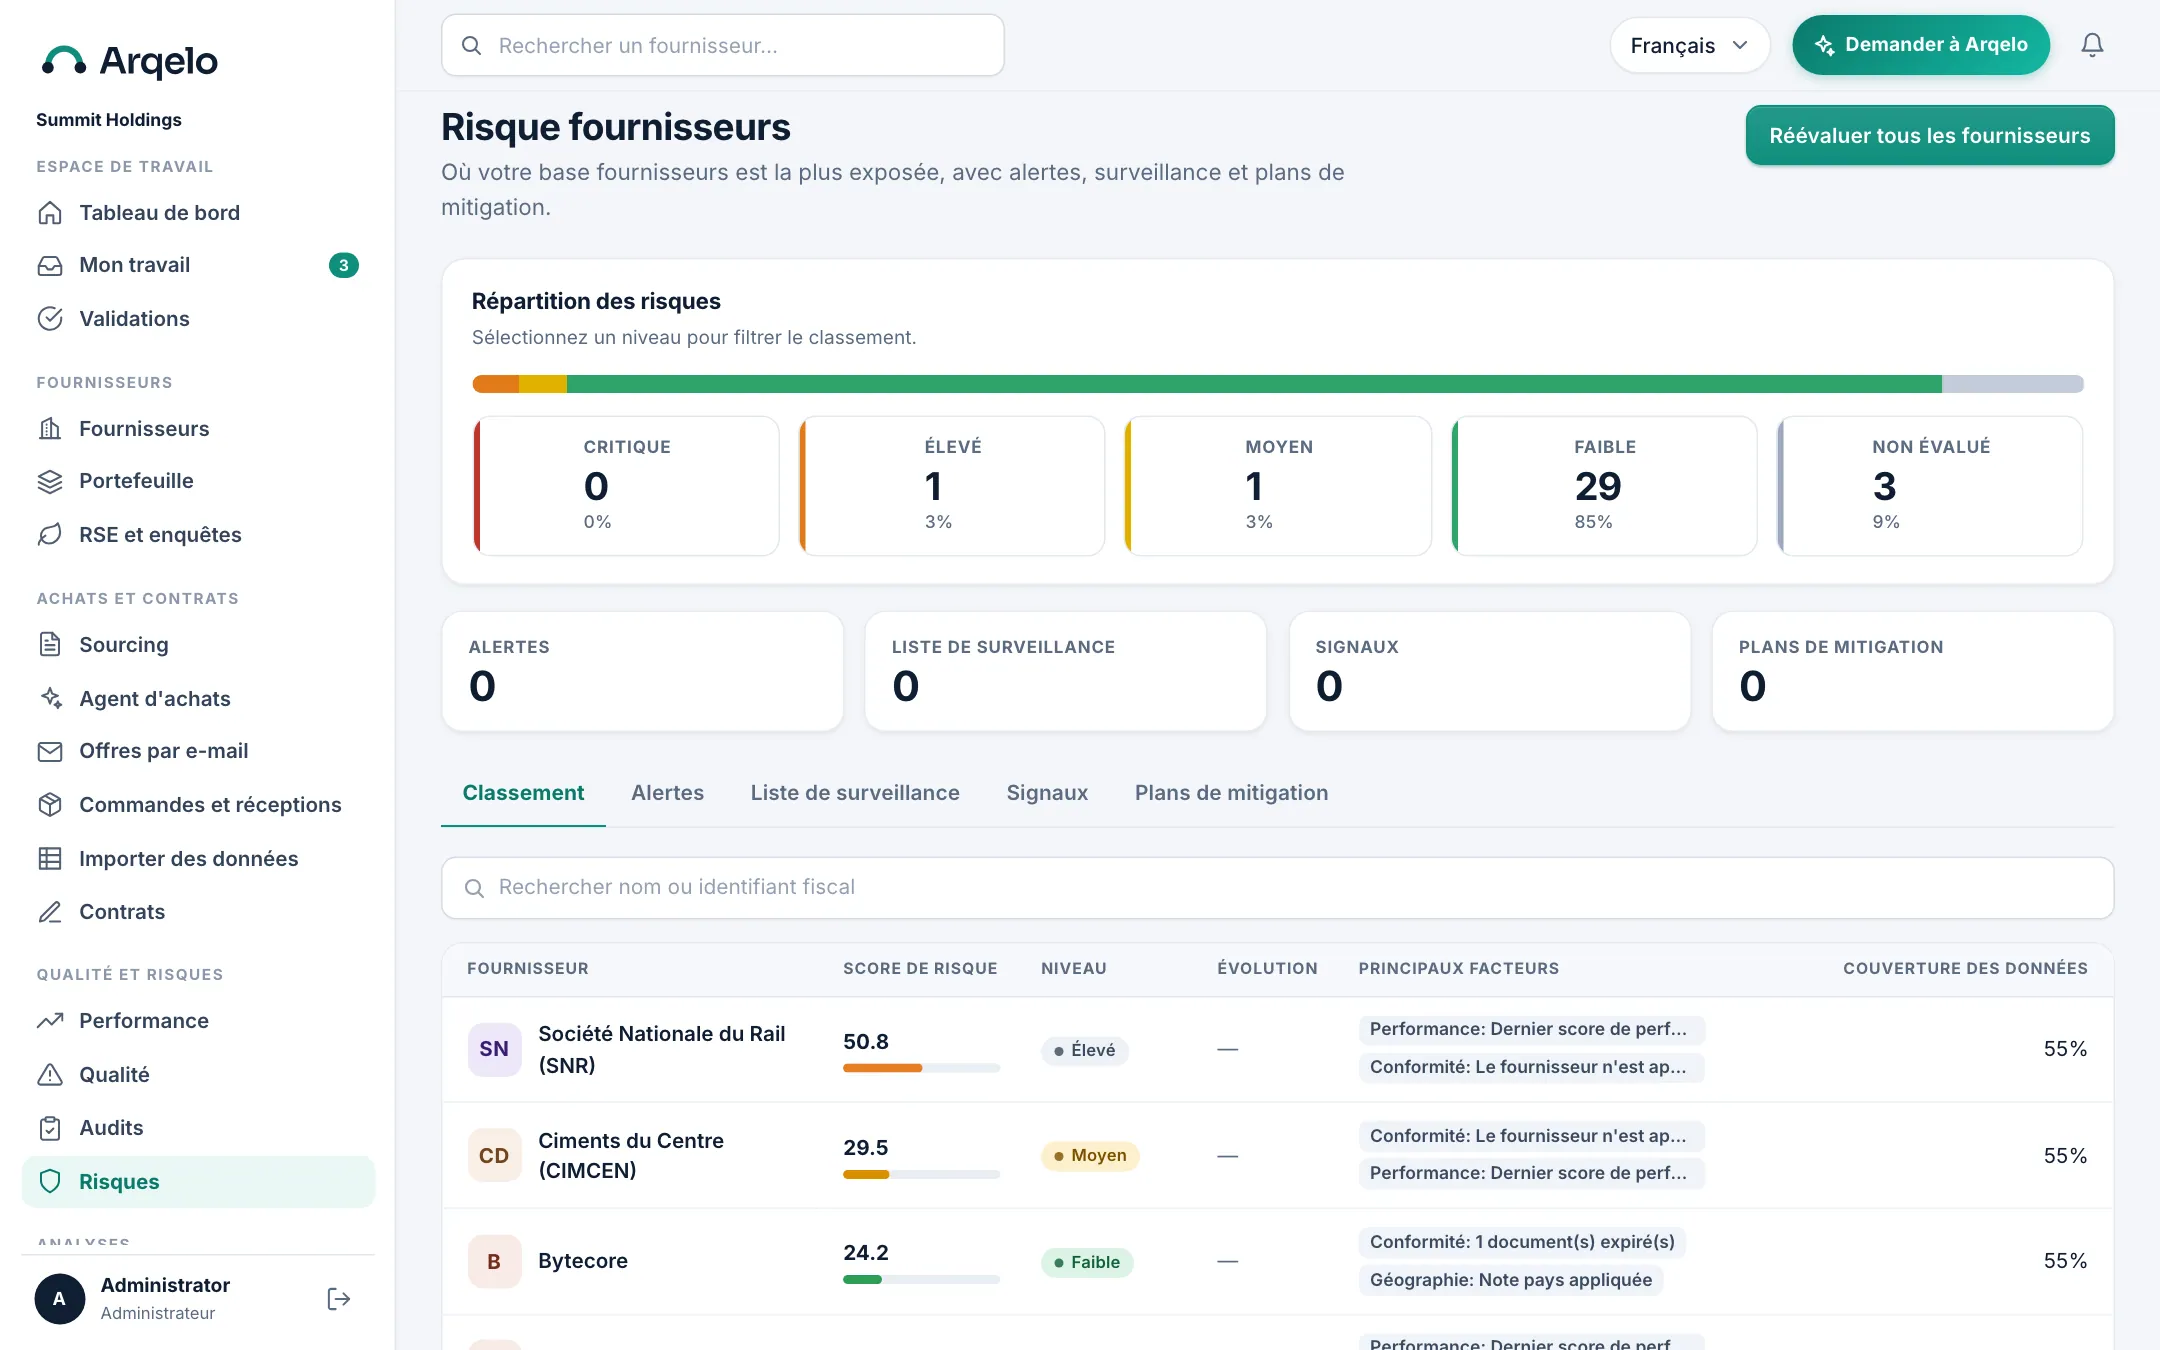Filter ranking by Élevé risk card
The width and height of the screenshot is (2160, 1350).
pyautogui.click(x=952, y=486)
